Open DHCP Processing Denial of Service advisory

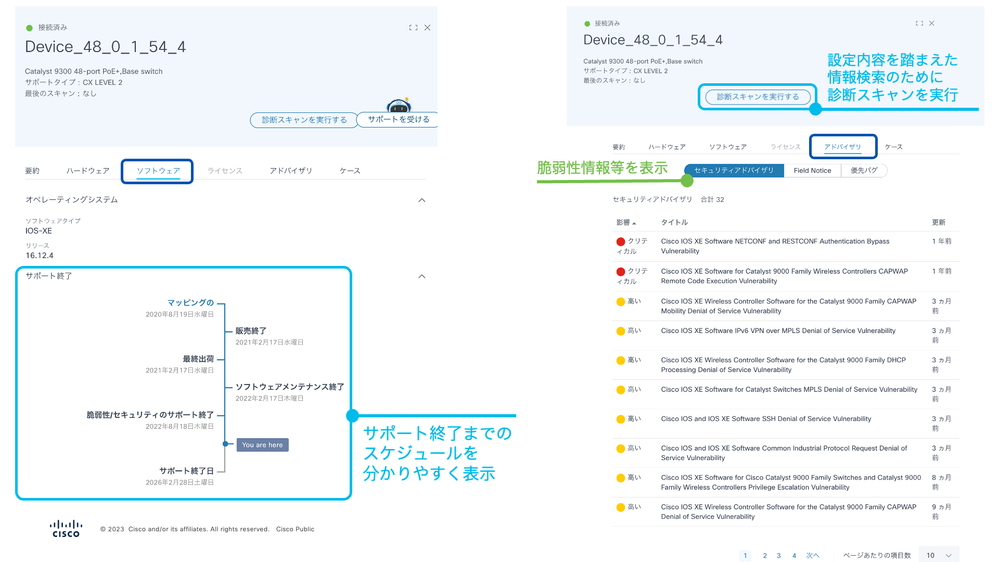pos(783,364)
